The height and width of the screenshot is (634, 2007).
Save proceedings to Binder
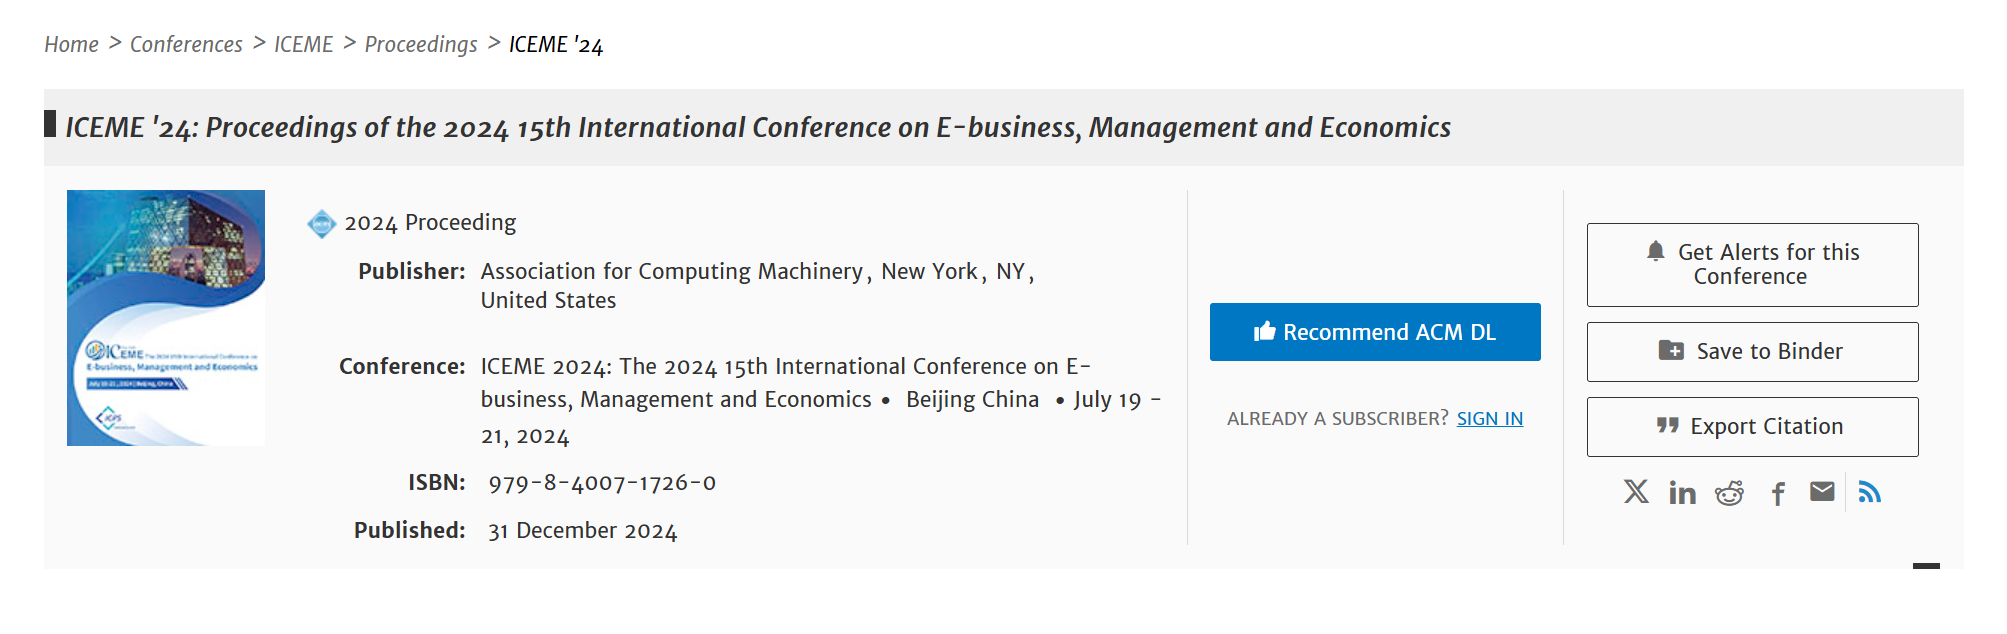(x=1752, y=352)
